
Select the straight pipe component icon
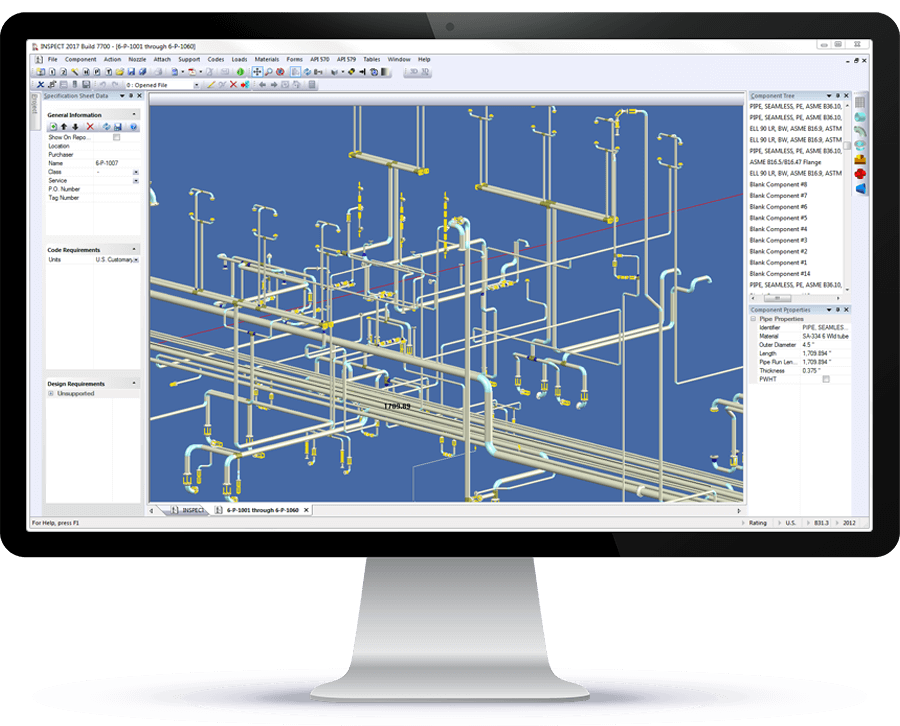pyautogui.click(x=860, y=117)
